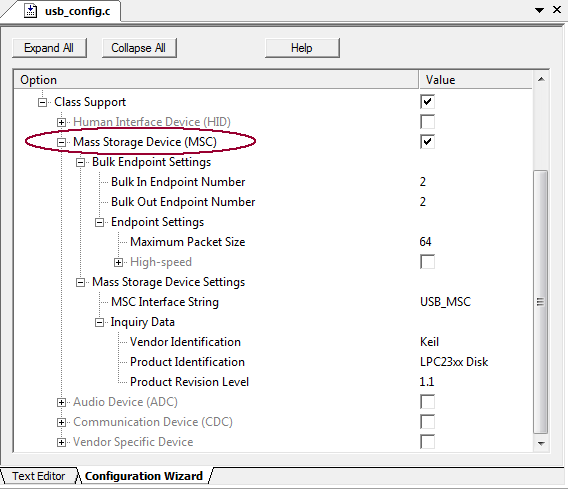Collapse the Mass Storage Device (MSC) node

coord(61,142)
